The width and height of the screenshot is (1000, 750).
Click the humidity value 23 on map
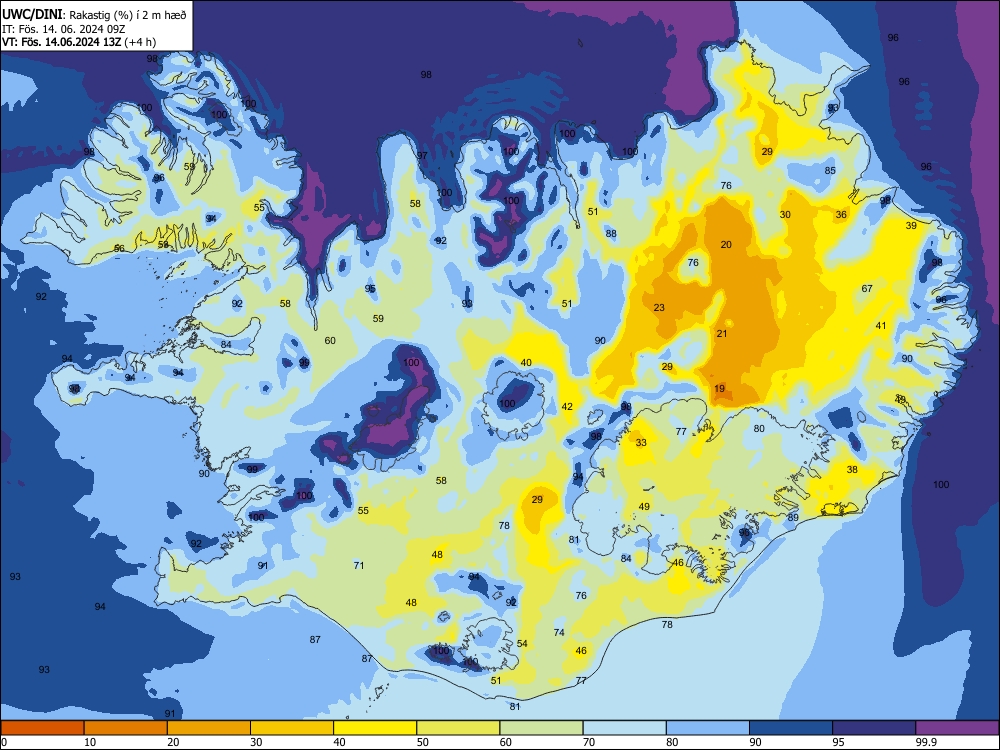tap(659, 307)
